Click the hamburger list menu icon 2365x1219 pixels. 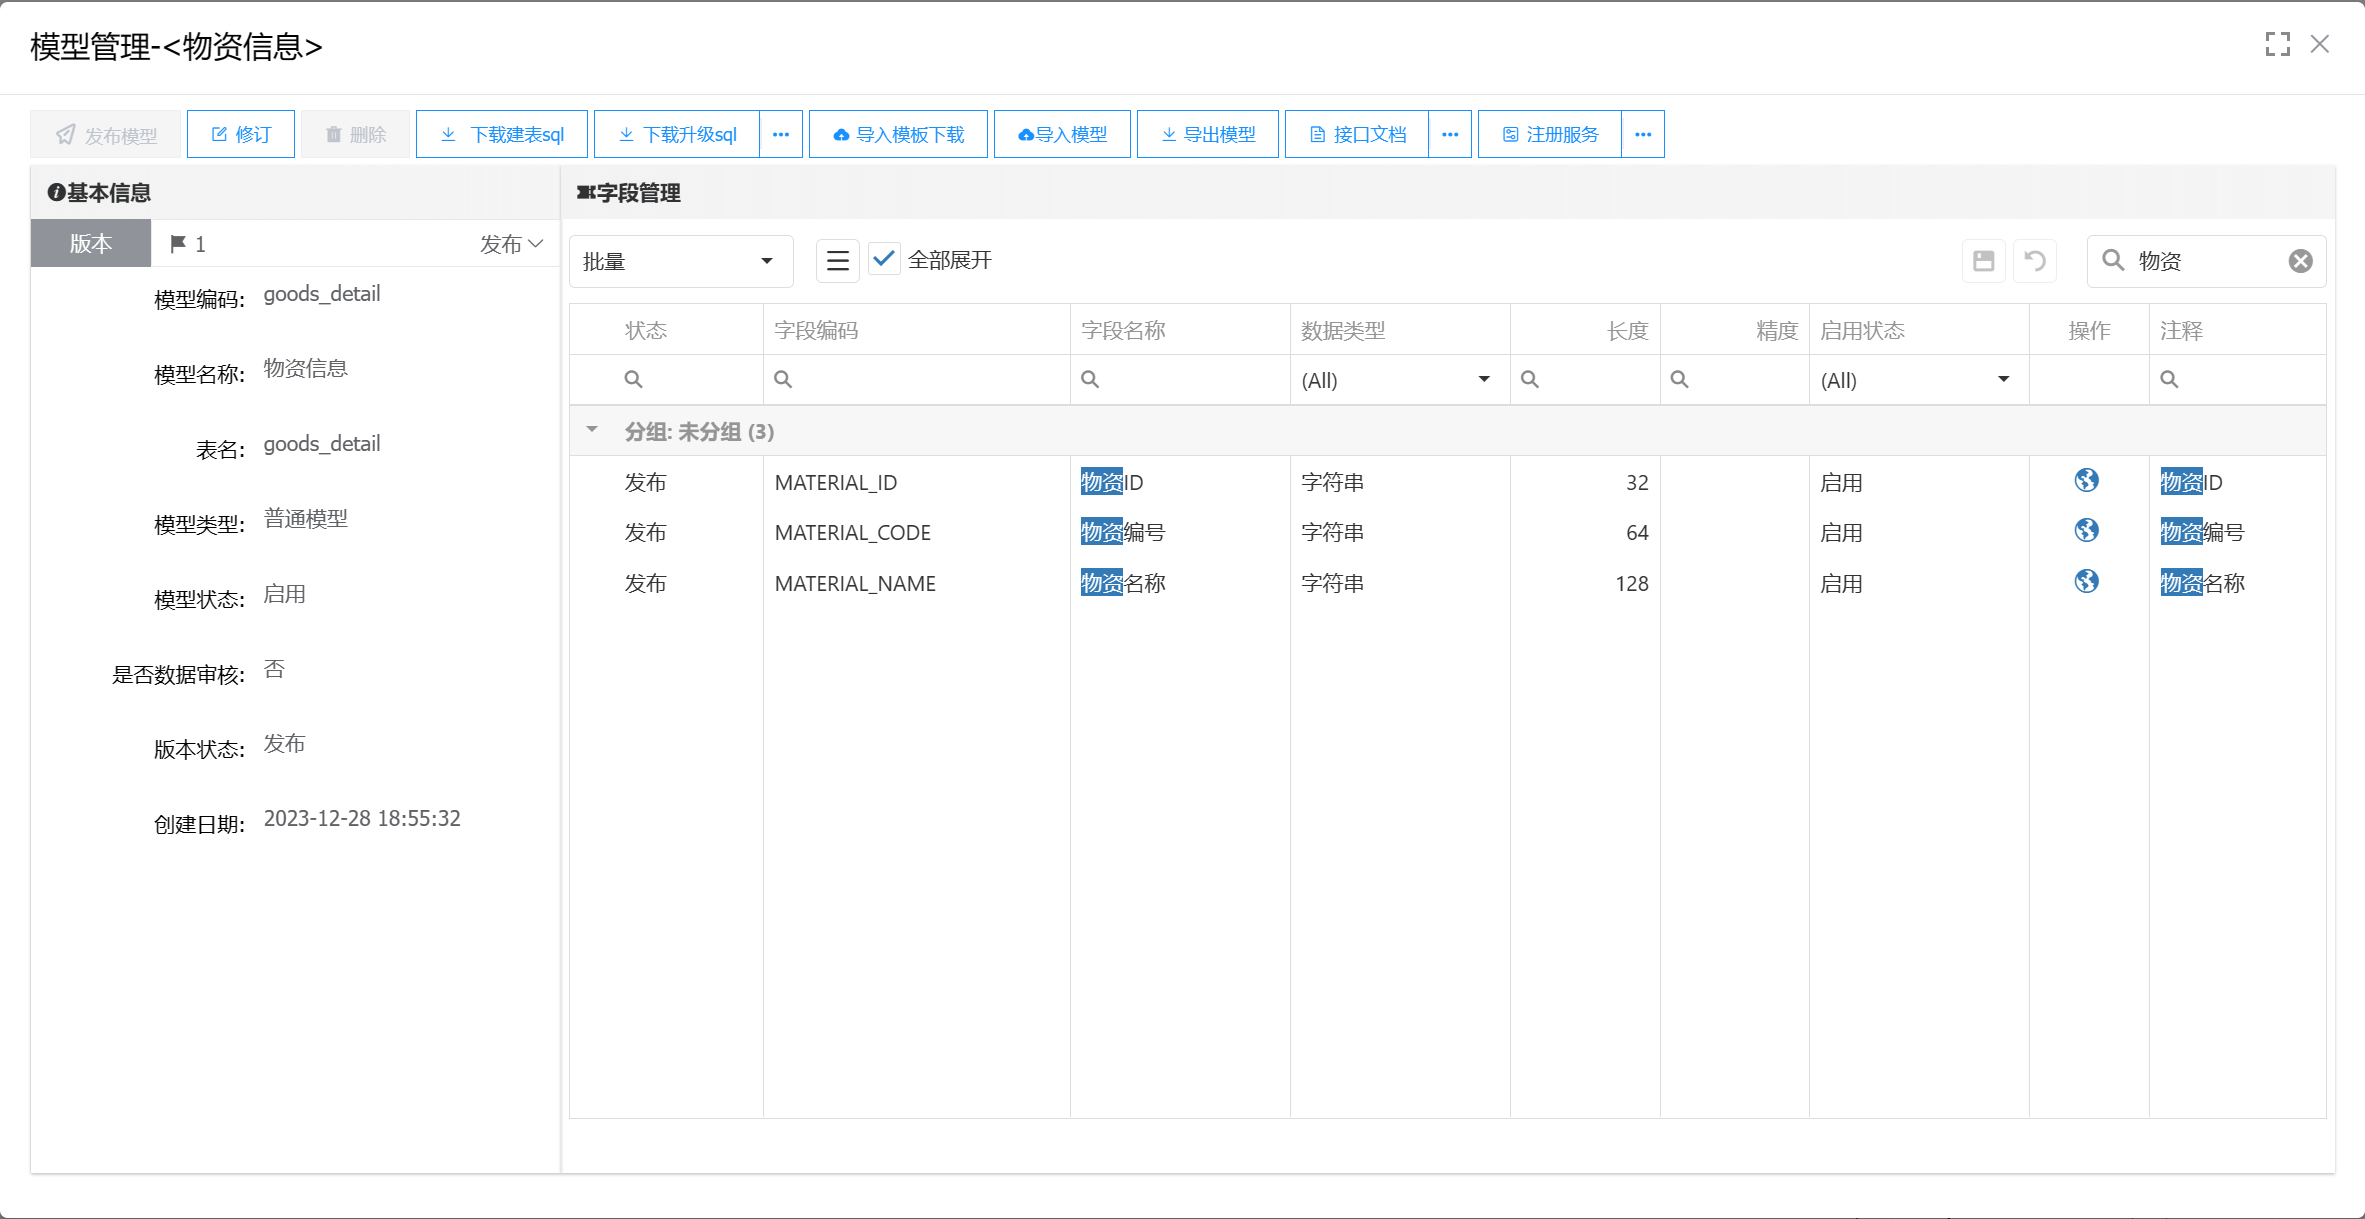pyautogui.click(x=838, y=261)
